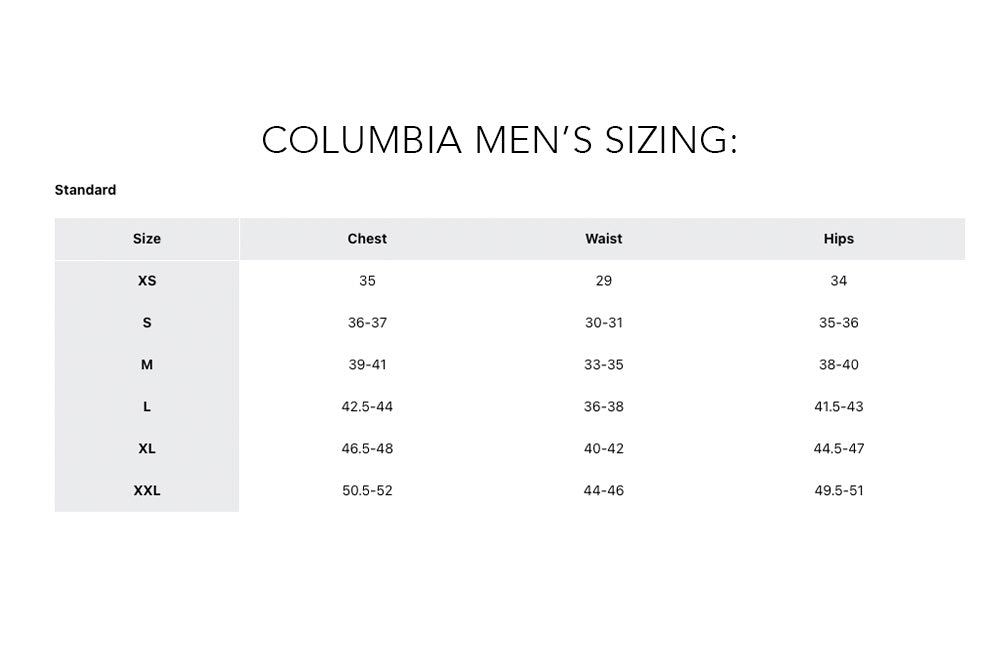Select the 29 waist value for XS
The height and width of the screenshot is (666, 1000).
pyautogui.click(x=603, y=281)
